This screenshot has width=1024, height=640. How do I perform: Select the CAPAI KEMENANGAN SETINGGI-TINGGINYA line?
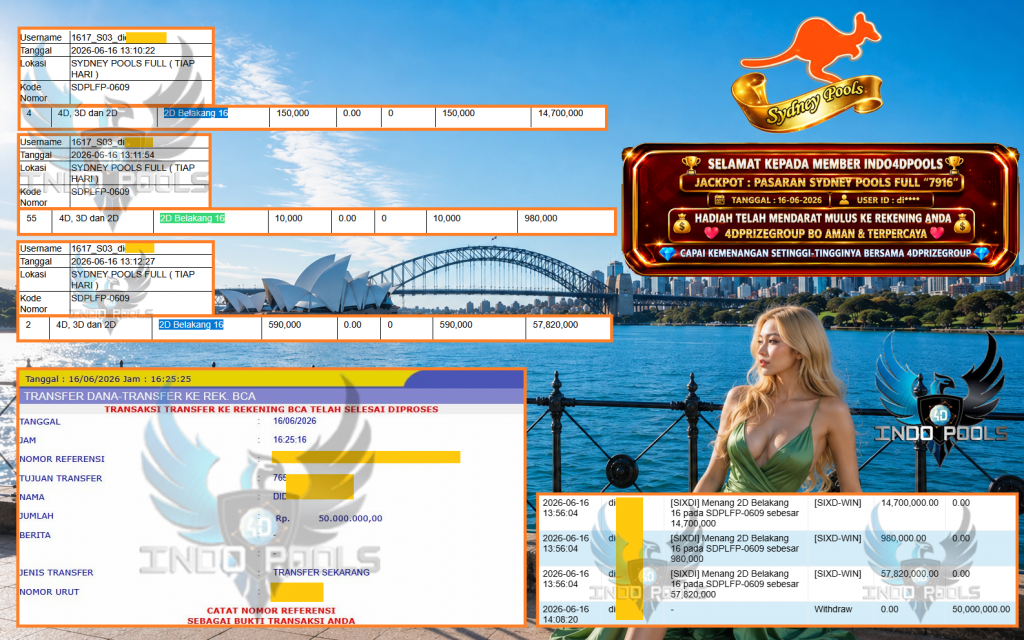825,253
